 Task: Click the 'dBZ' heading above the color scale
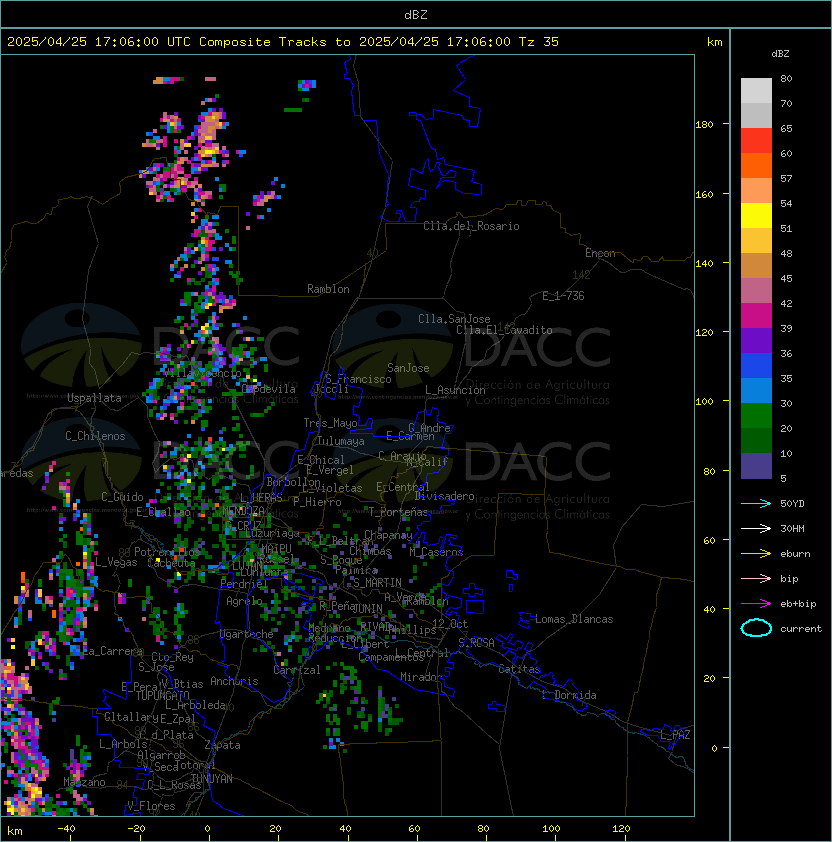(780, 54)
